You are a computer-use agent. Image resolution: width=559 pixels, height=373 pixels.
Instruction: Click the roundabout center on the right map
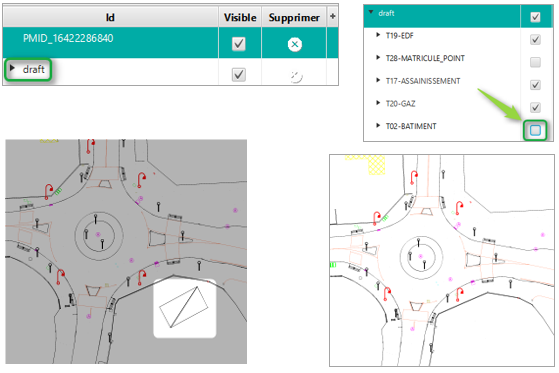click(421, 256)
